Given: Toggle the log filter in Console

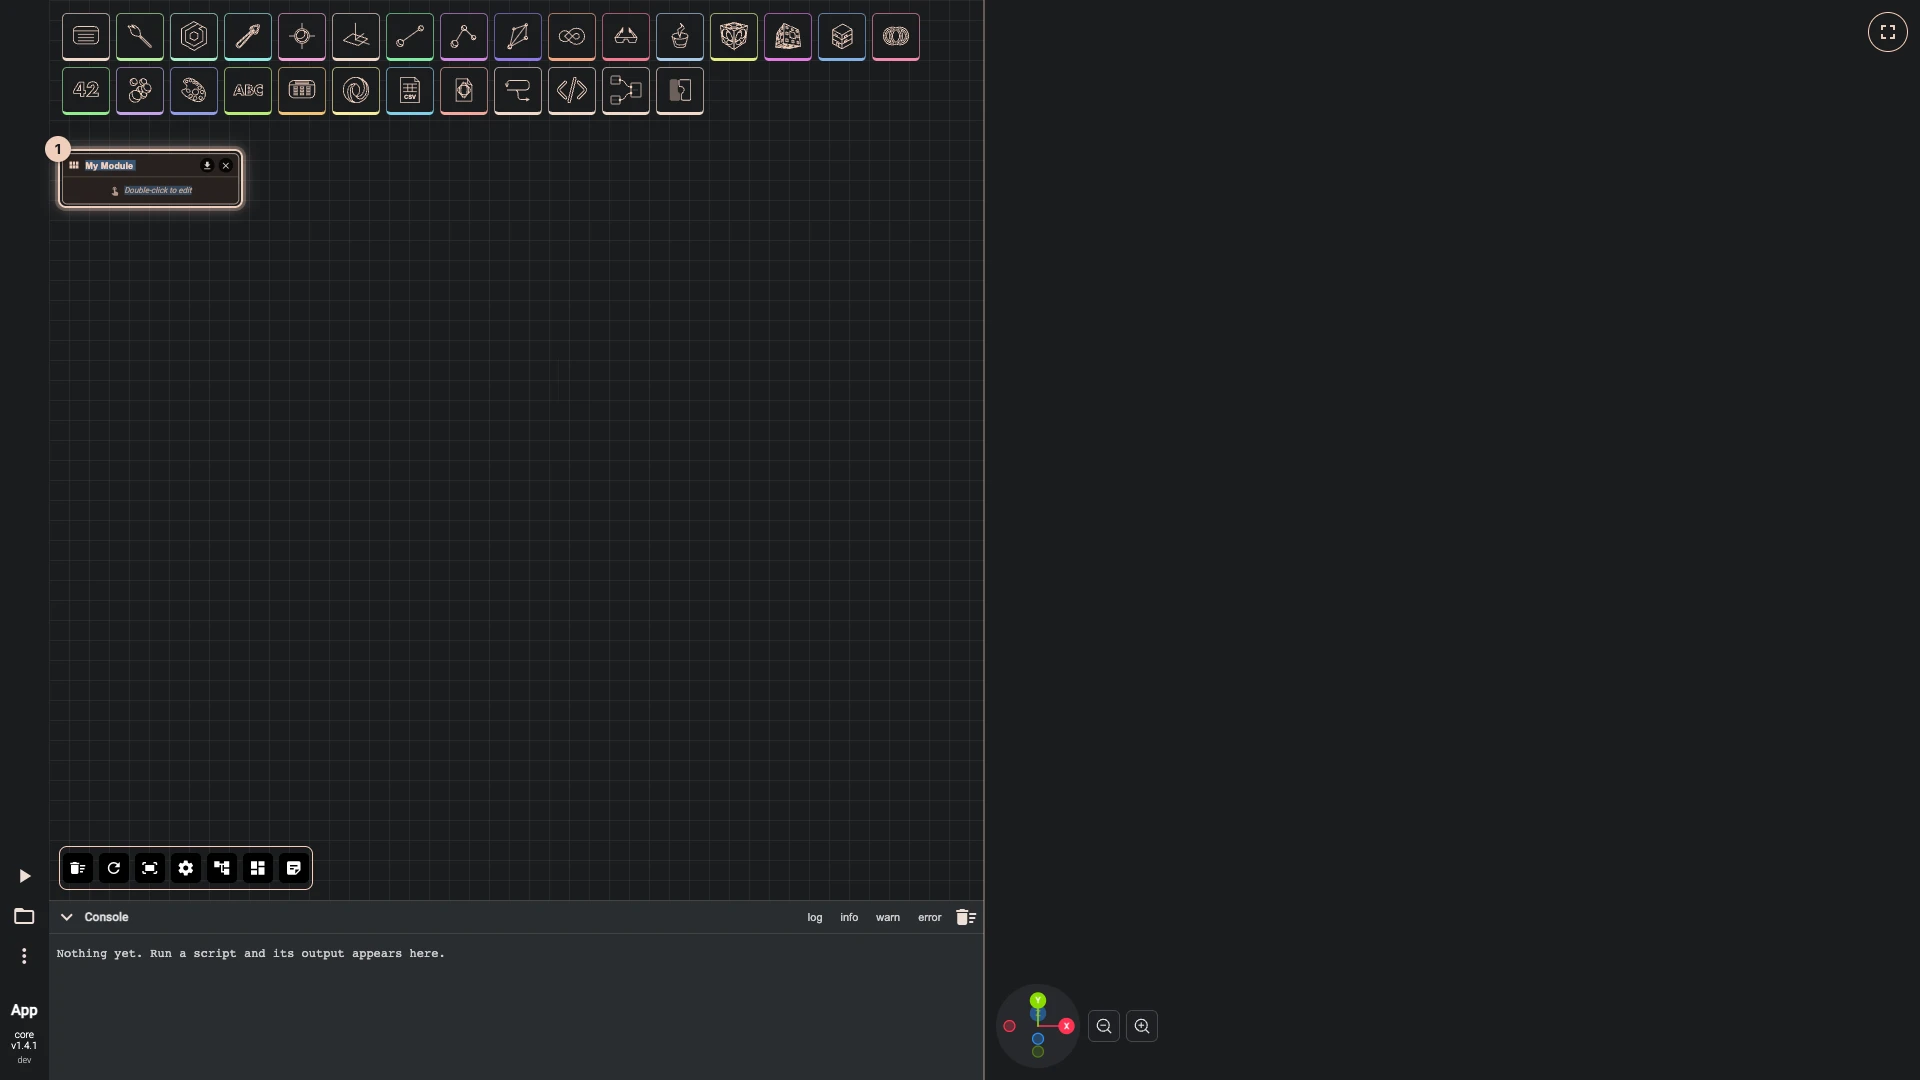Looking at the screenshot, I should coord(815,918).
